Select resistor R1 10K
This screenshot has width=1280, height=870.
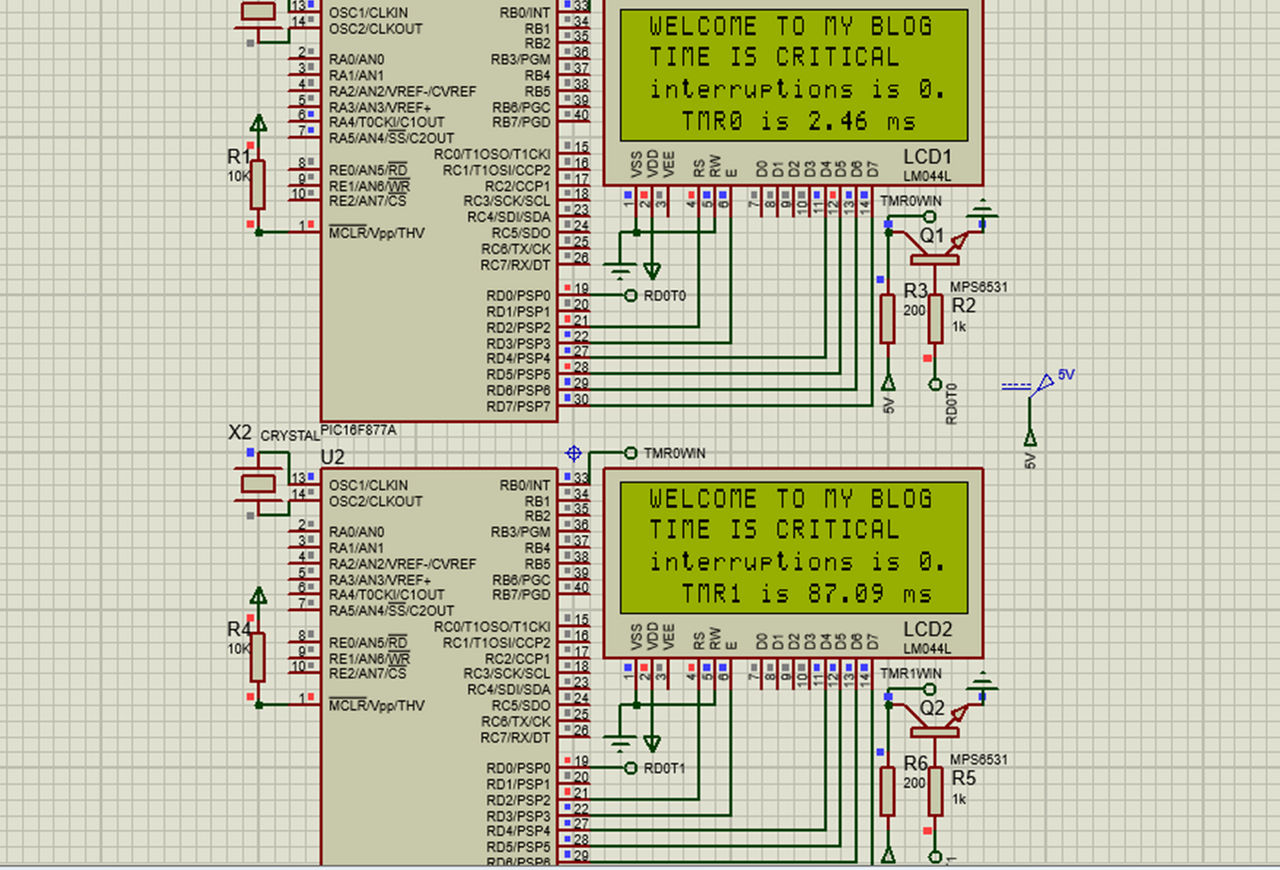point(258,185)
